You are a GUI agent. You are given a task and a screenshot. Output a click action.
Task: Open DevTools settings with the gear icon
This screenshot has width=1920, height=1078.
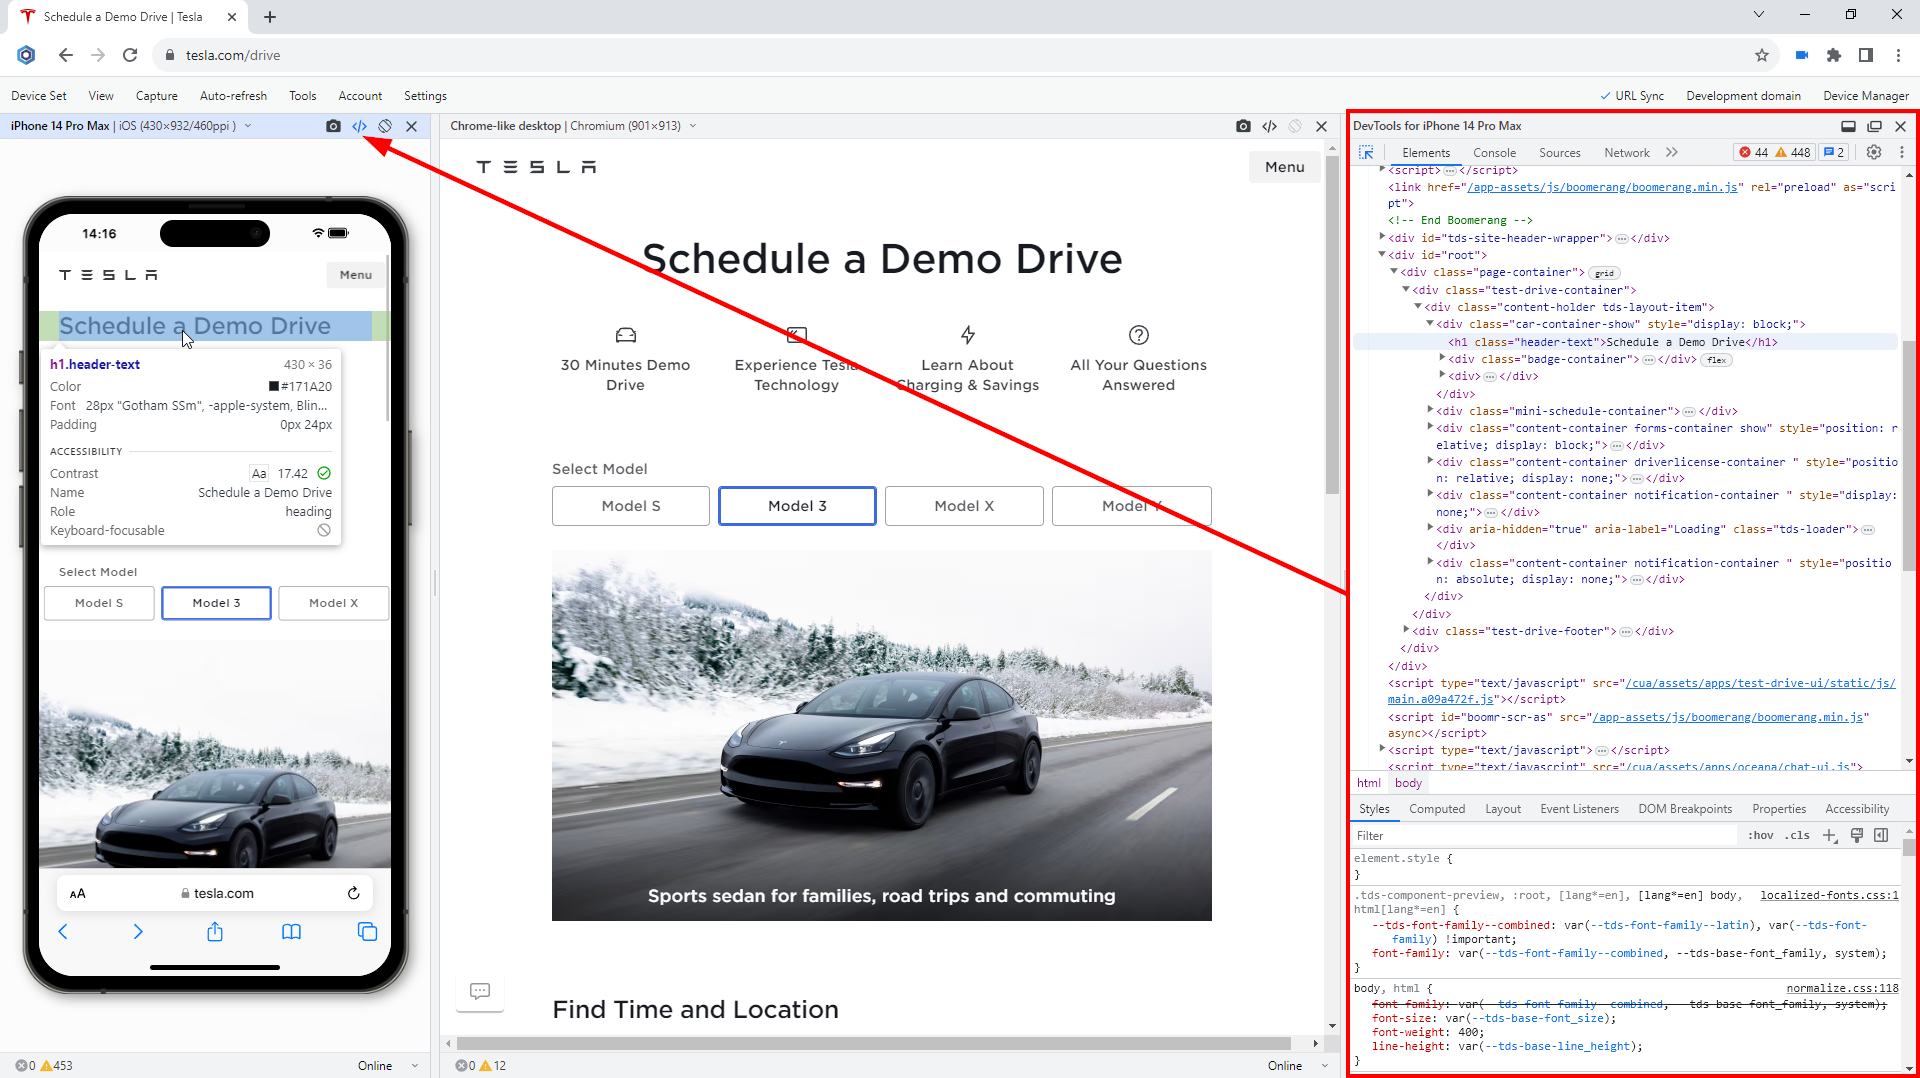click(x=1873, y=152)
